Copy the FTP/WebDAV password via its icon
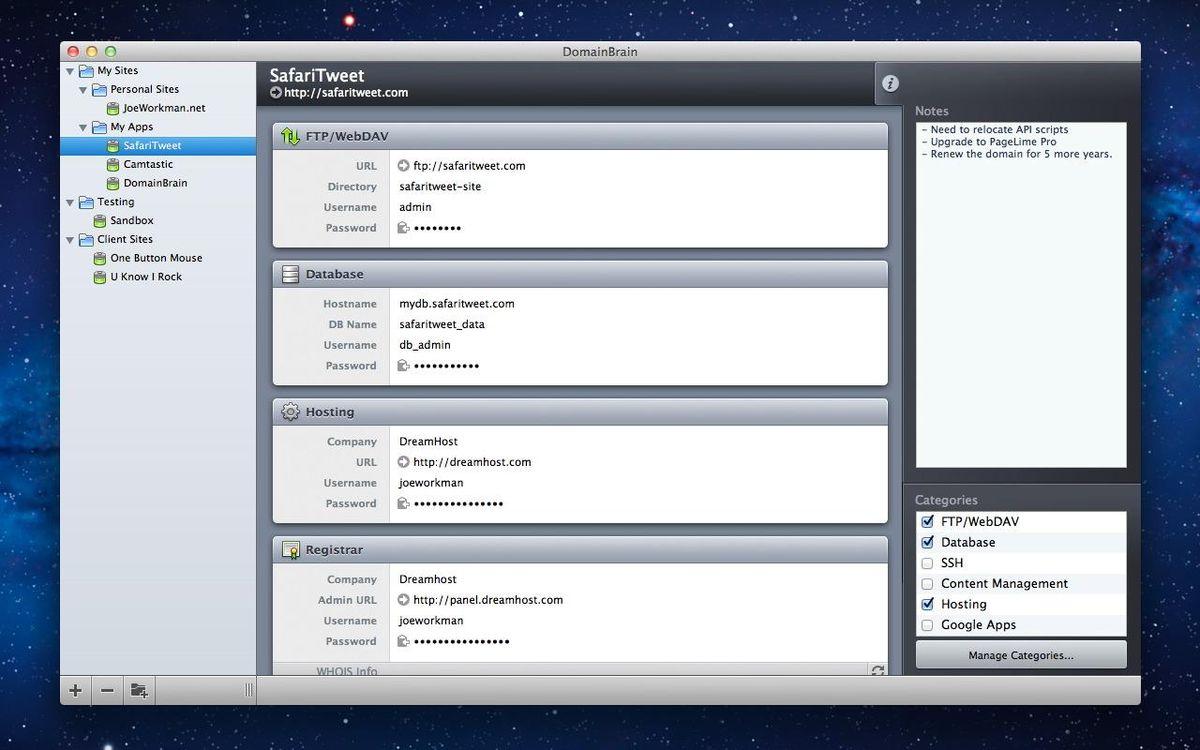1200x750 pixels. 404,228
